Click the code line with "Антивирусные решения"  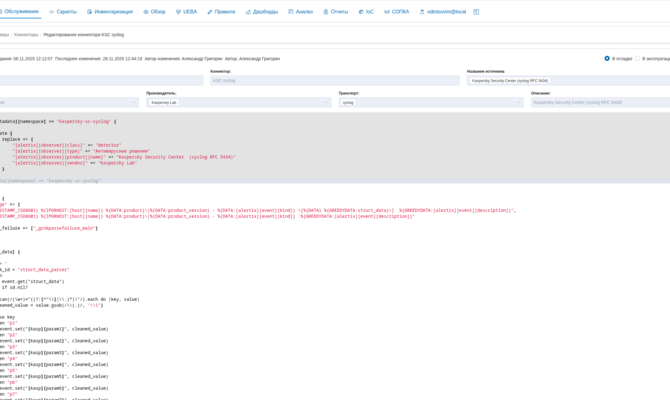point(81,151)
